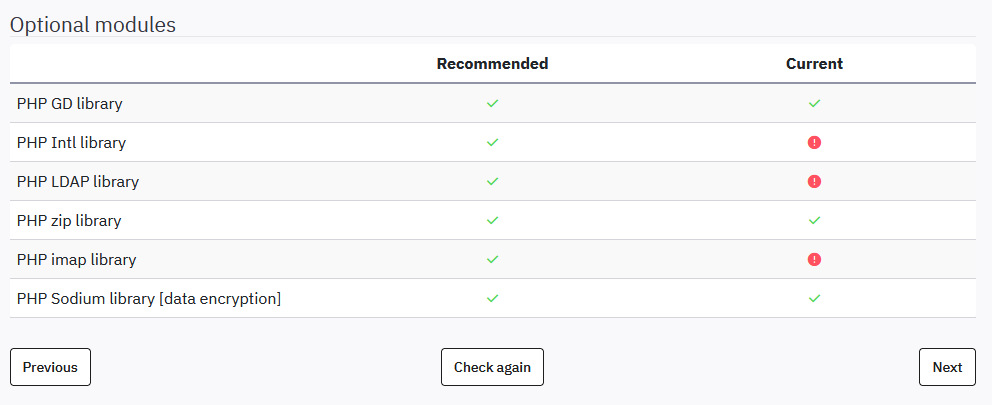Click recommended checkmark for PHP Sodium library
This screenshot has height=405, width=992.
point(492,298)
